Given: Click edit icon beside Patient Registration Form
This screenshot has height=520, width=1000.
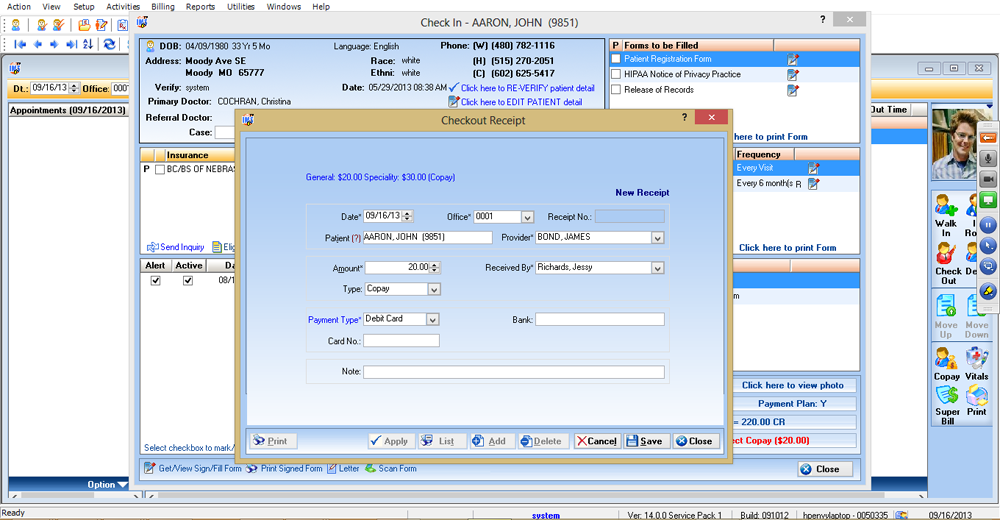Looking at the screenshot, I should click(793, 60).
